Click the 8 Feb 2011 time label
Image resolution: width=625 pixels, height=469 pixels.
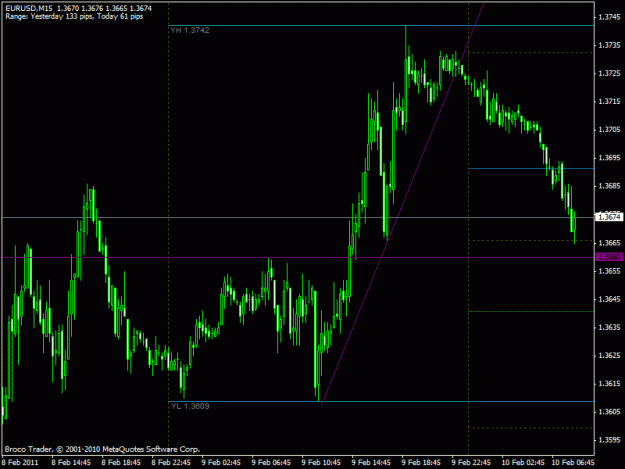click(x=20, y=462)
